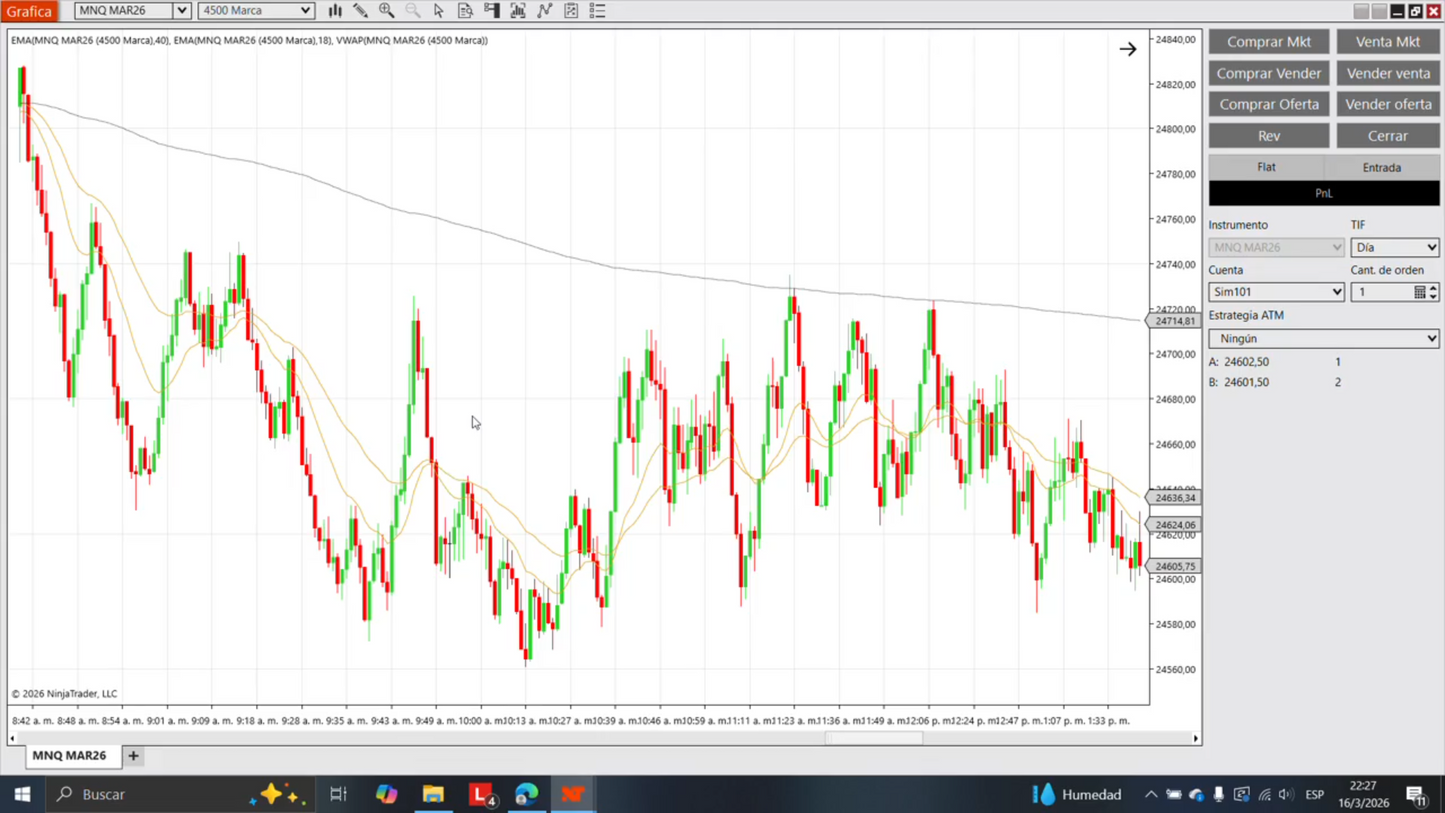1445x813 pixels.
Task: Select the cursor pointer tool in toolbar
Action: (x=439, y=11)
